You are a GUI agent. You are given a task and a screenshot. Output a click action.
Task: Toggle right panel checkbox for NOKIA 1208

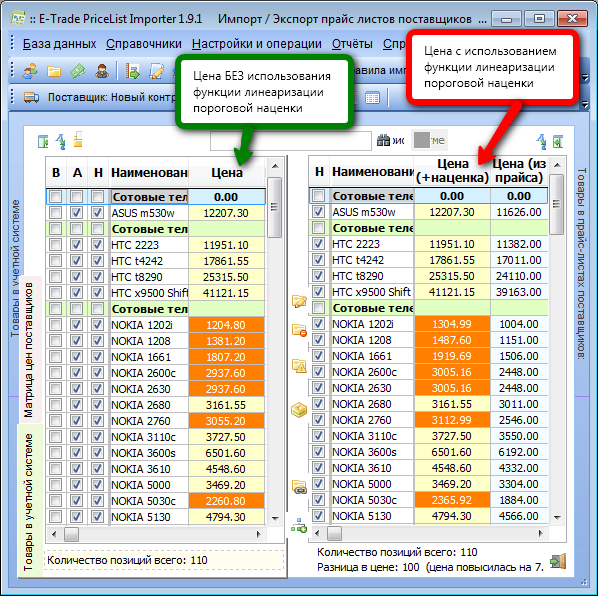[x=318, y=339]
